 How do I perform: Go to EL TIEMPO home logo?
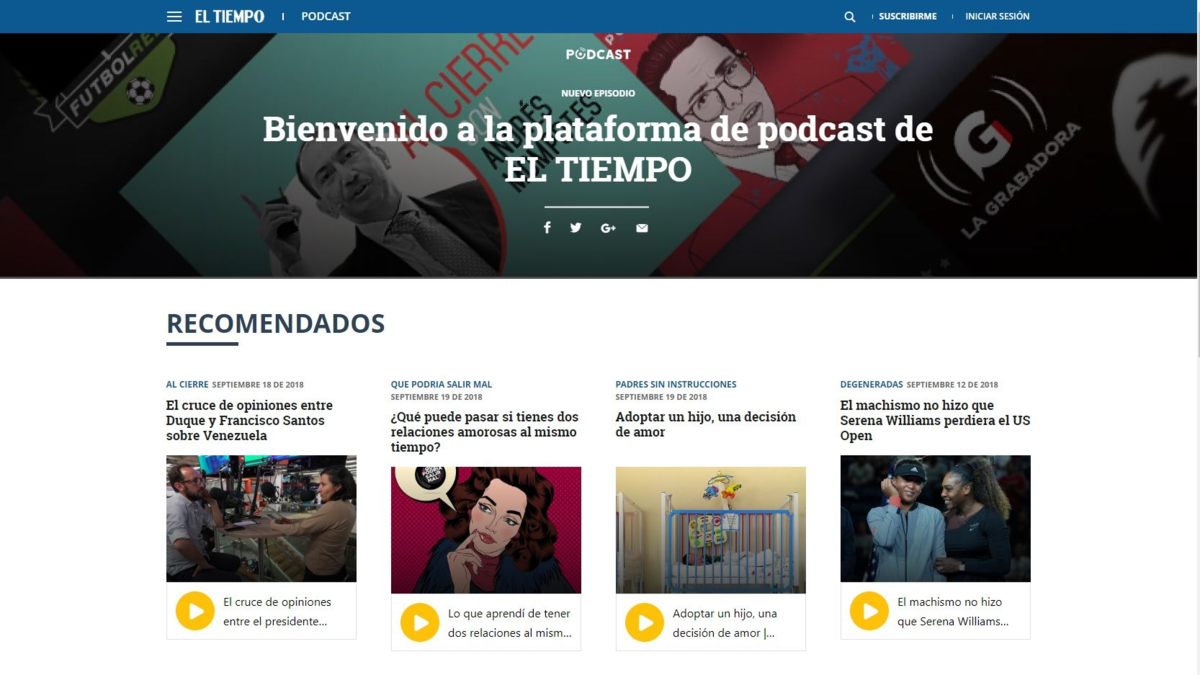click(229, 16)
